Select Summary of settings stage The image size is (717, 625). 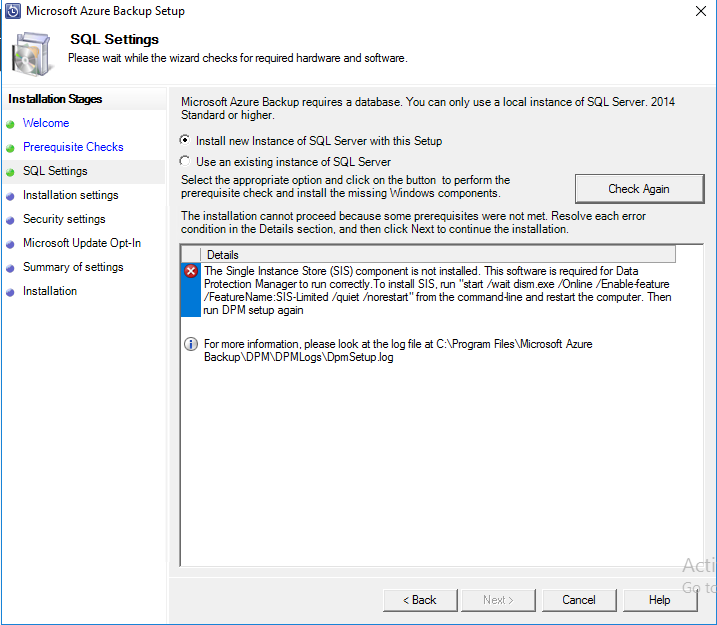pyautogui.click(x=73, y=267)
